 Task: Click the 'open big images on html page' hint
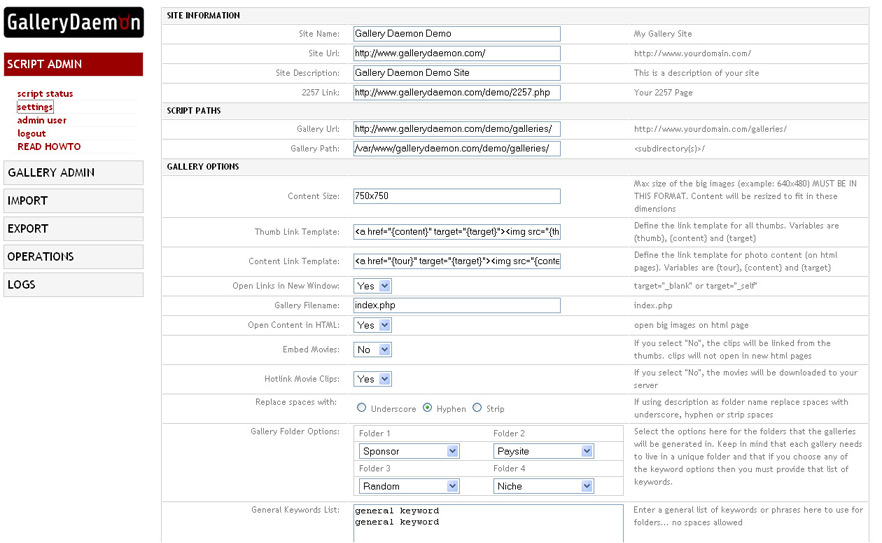pyautogui.click(x=691, y=325)
